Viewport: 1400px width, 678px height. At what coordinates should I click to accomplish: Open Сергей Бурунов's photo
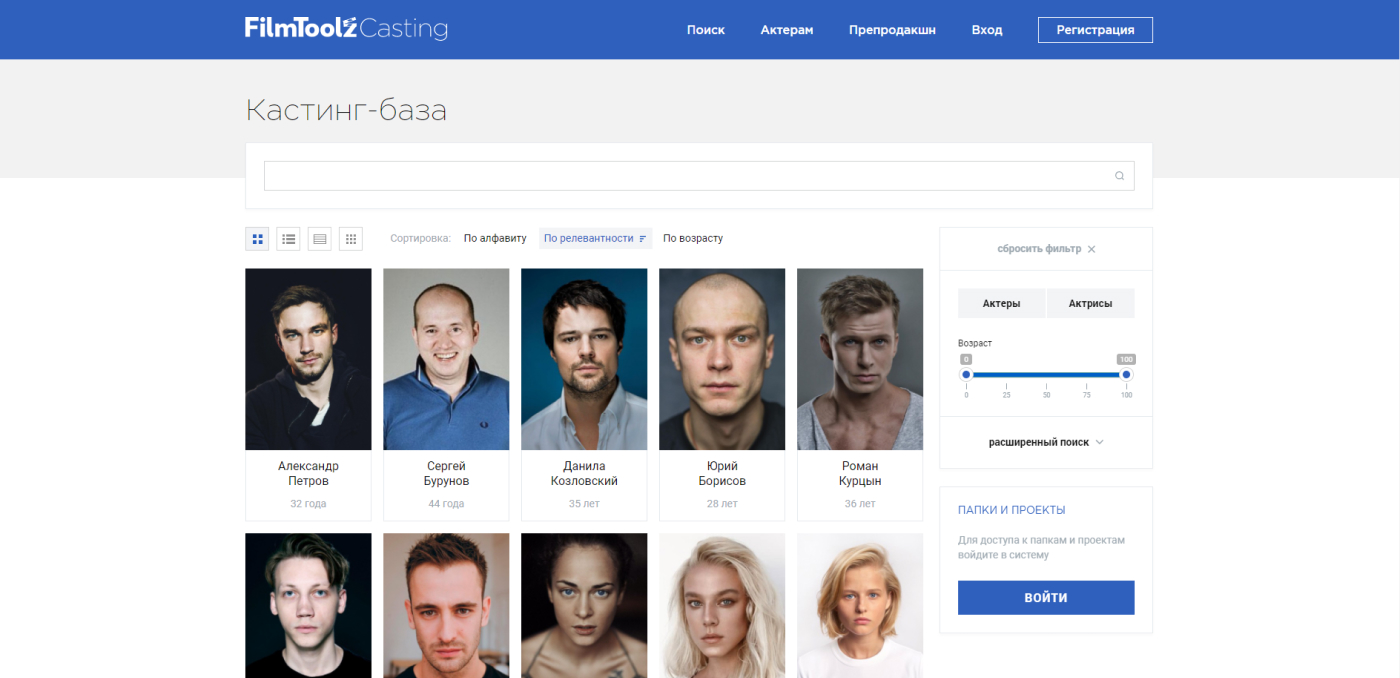tap(446, 359)
